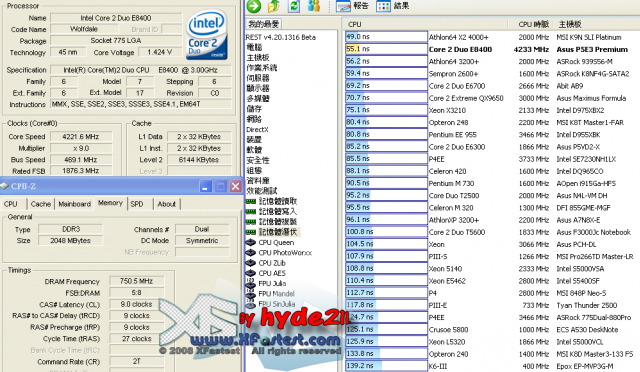Viewport: 640px width, 372px height.
Task: Open the 報告 report wizard button
Action: (x=352, y=6)
